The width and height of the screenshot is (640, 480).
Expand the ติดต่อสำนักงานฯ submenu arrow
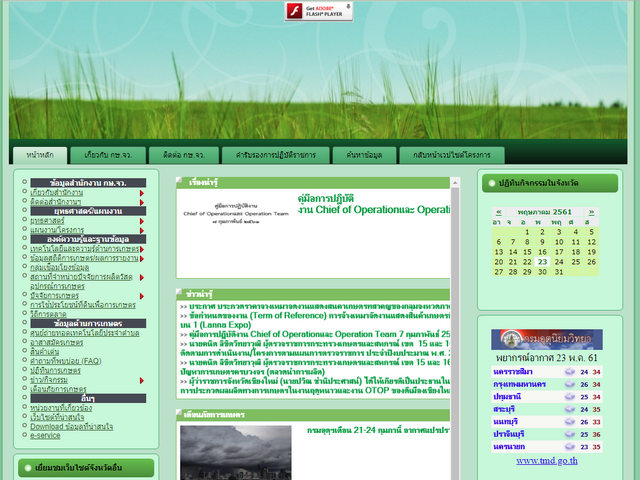pos(142,202)
